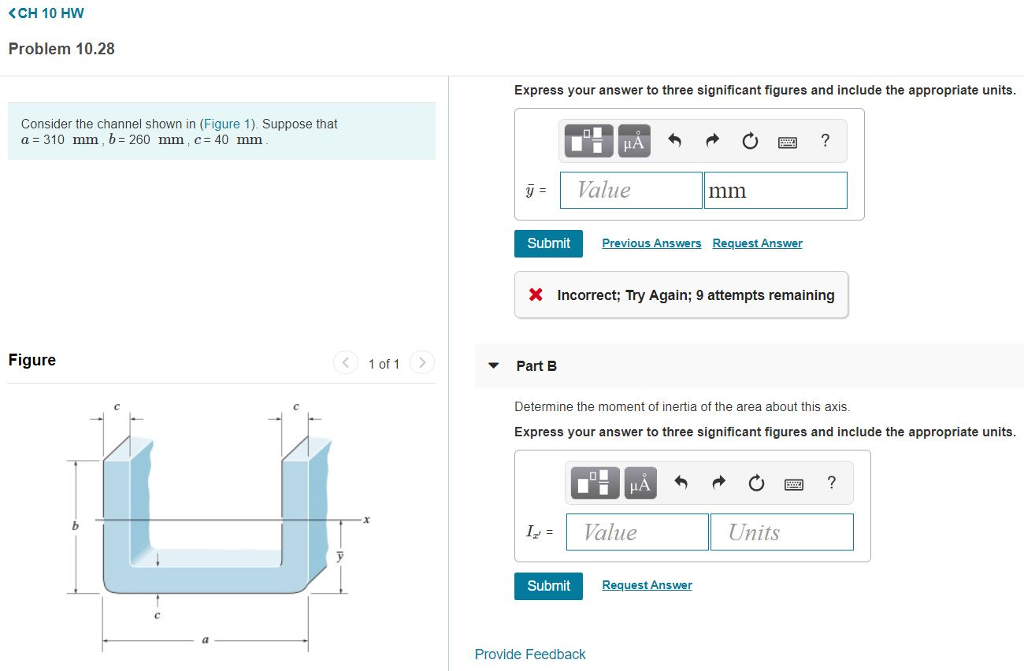Open the keyboard shortcuts icon in Part A
The image size is (1024, 671).
(x=787, y=141)
